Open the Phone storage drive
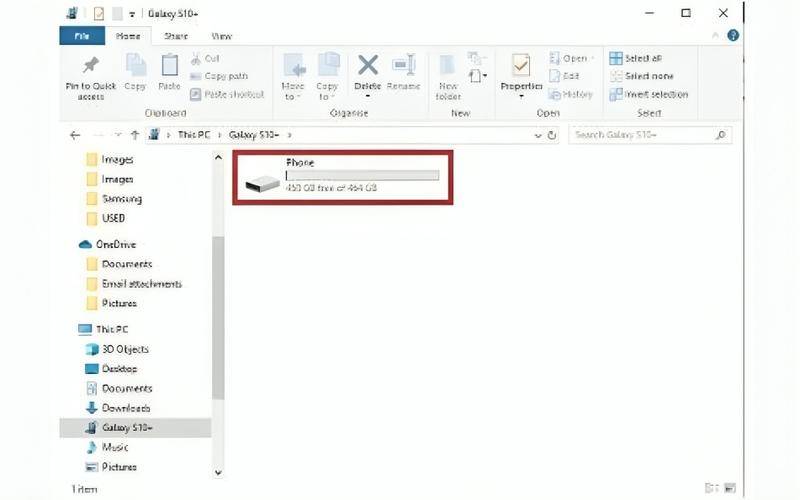 [x=342, y=177]
